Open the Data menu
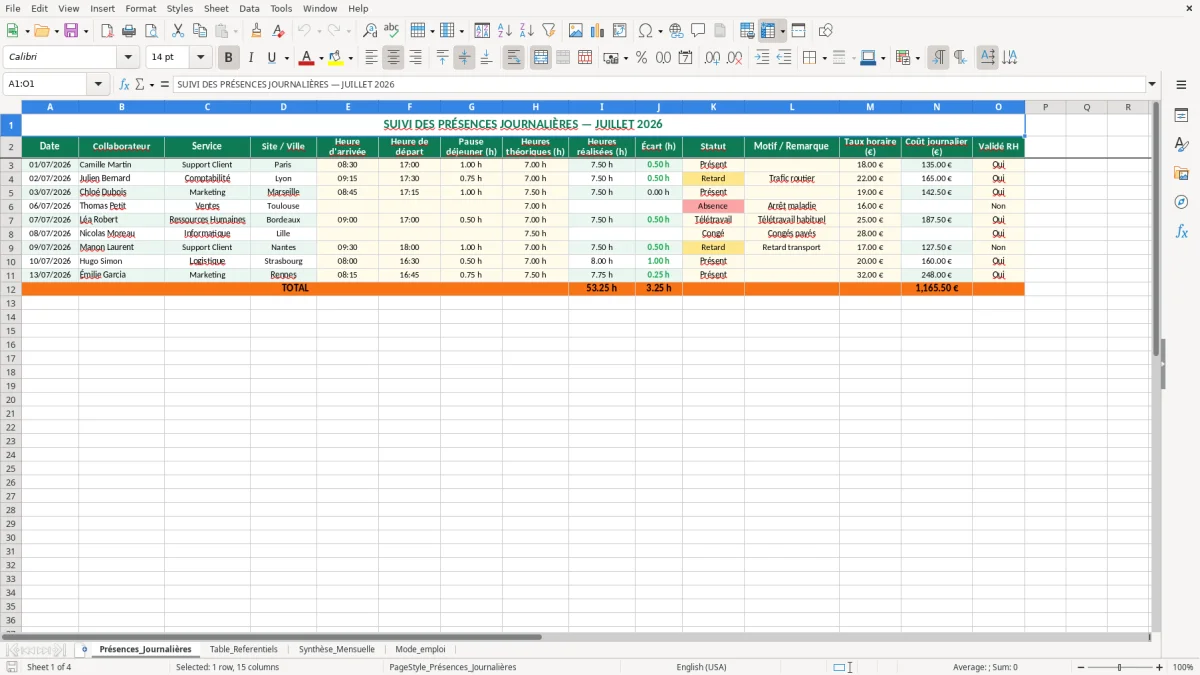This screenshot has width=1200, height=675. [x=249, y=8]
